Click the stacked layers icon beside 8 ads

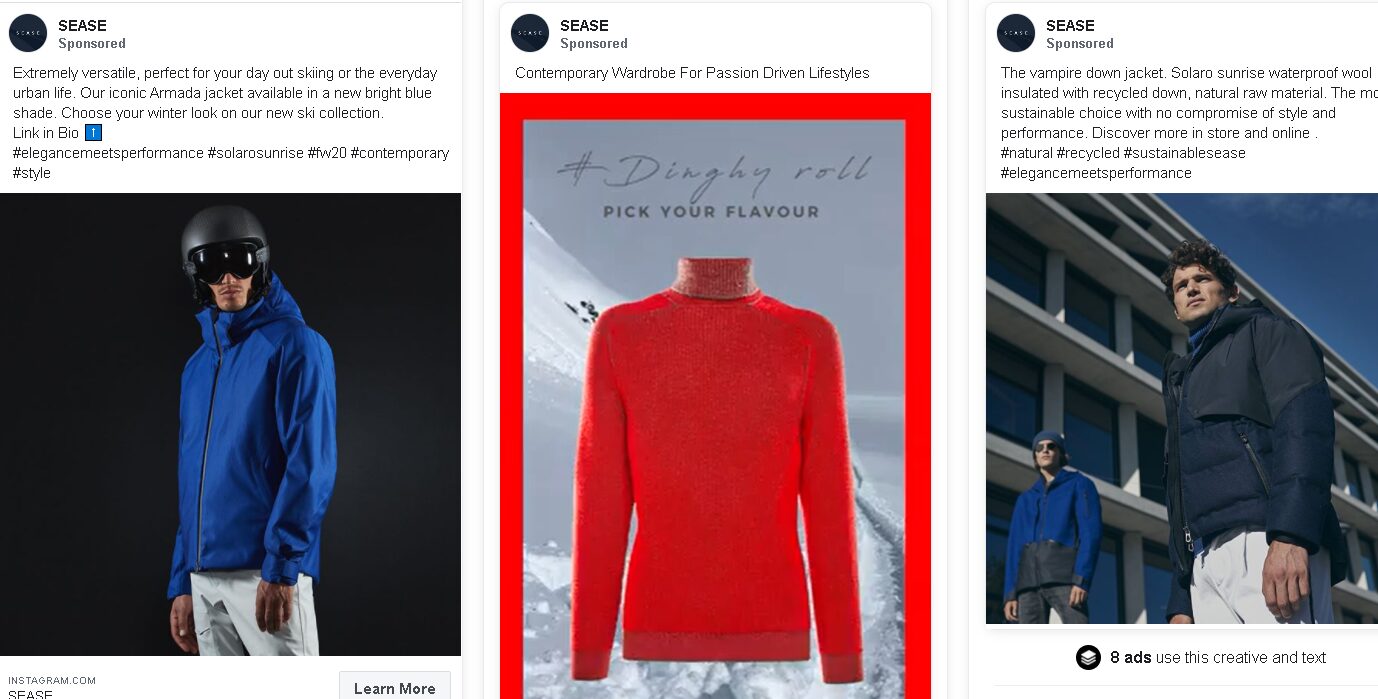[1088, 657]
